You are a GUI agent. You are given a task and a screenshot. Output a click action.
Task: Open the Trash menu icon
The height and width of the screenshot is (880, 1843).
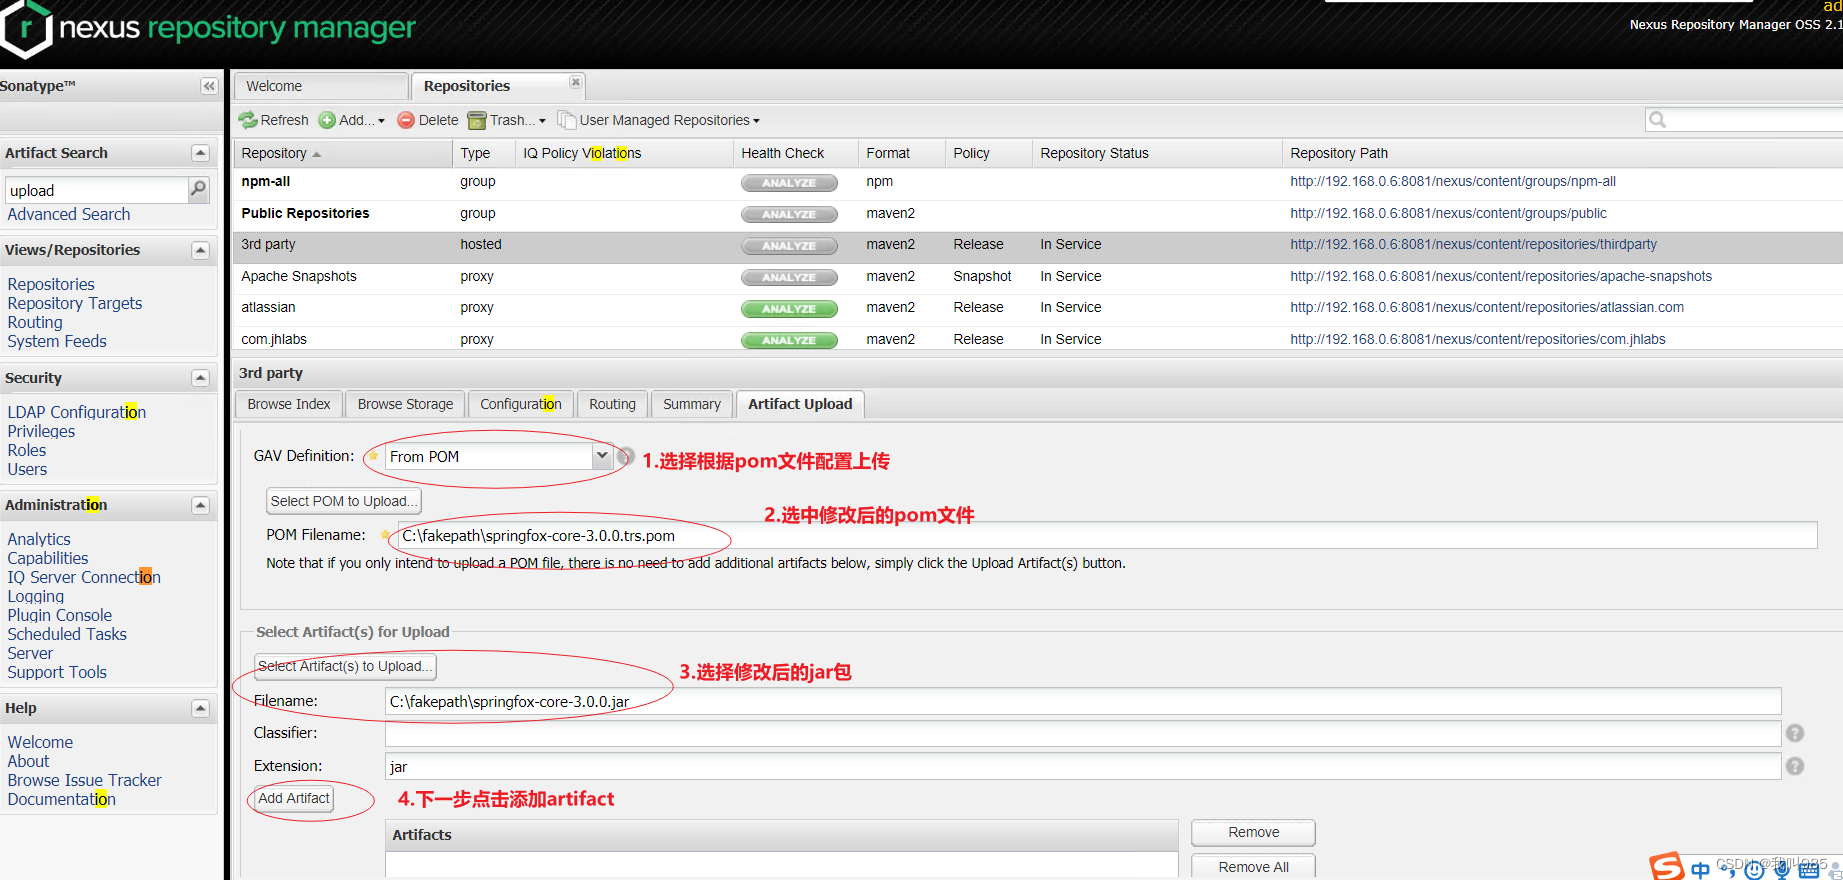coord(477,120)
